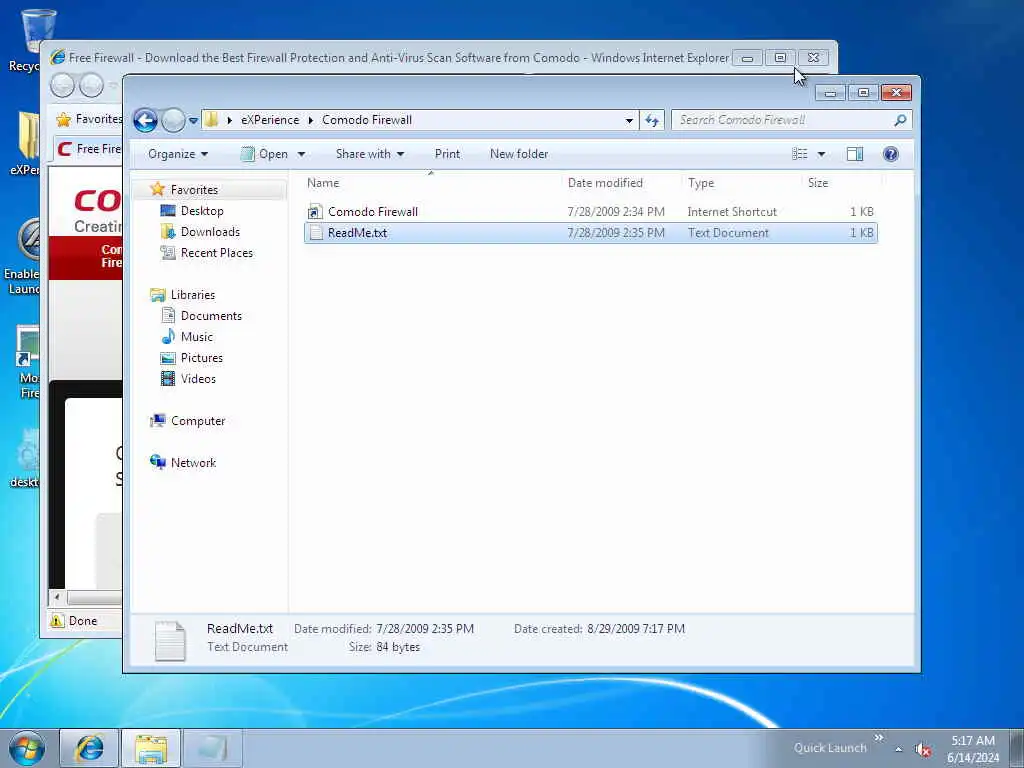Open Windows Explorer from the taskbar
The image size is (1024, 768).
(x=152, y=748)
